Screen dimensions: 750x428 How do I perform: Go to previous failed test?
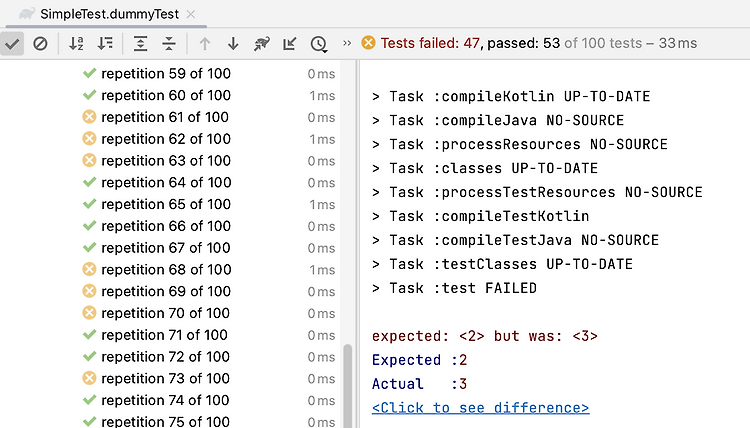tap(205, 44)
